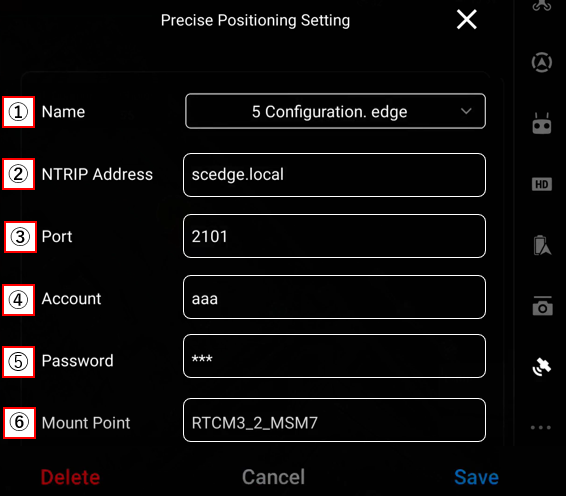Open the navigation perception settings icon
Image resolution: width=569 pixels, height=496 pixels.
click(x=542, y=62)
